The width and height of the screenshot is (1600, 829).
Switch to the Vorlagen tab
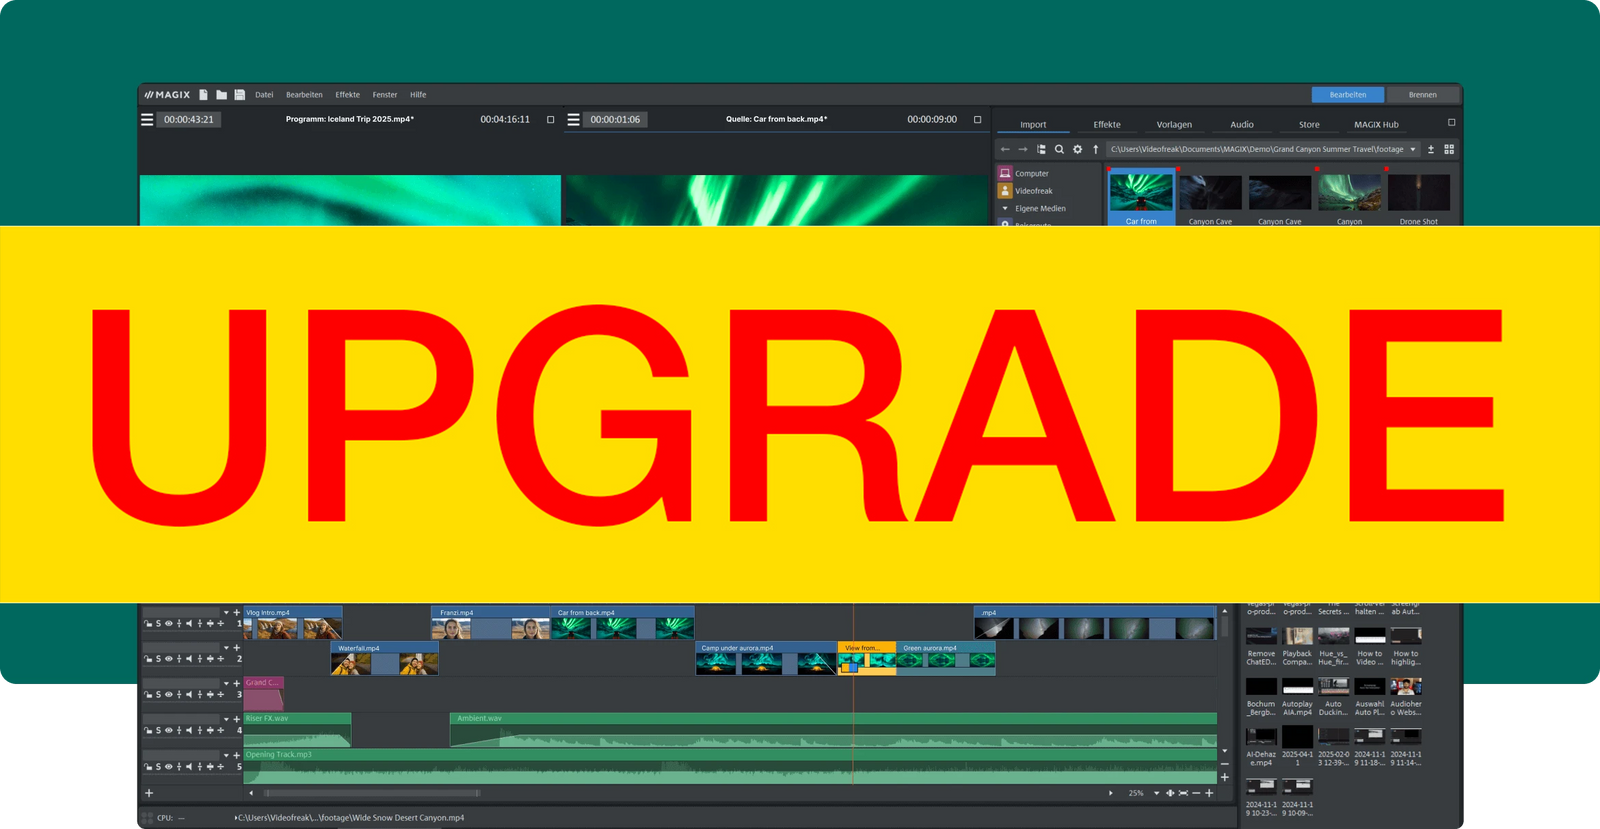pos(1174,125)
